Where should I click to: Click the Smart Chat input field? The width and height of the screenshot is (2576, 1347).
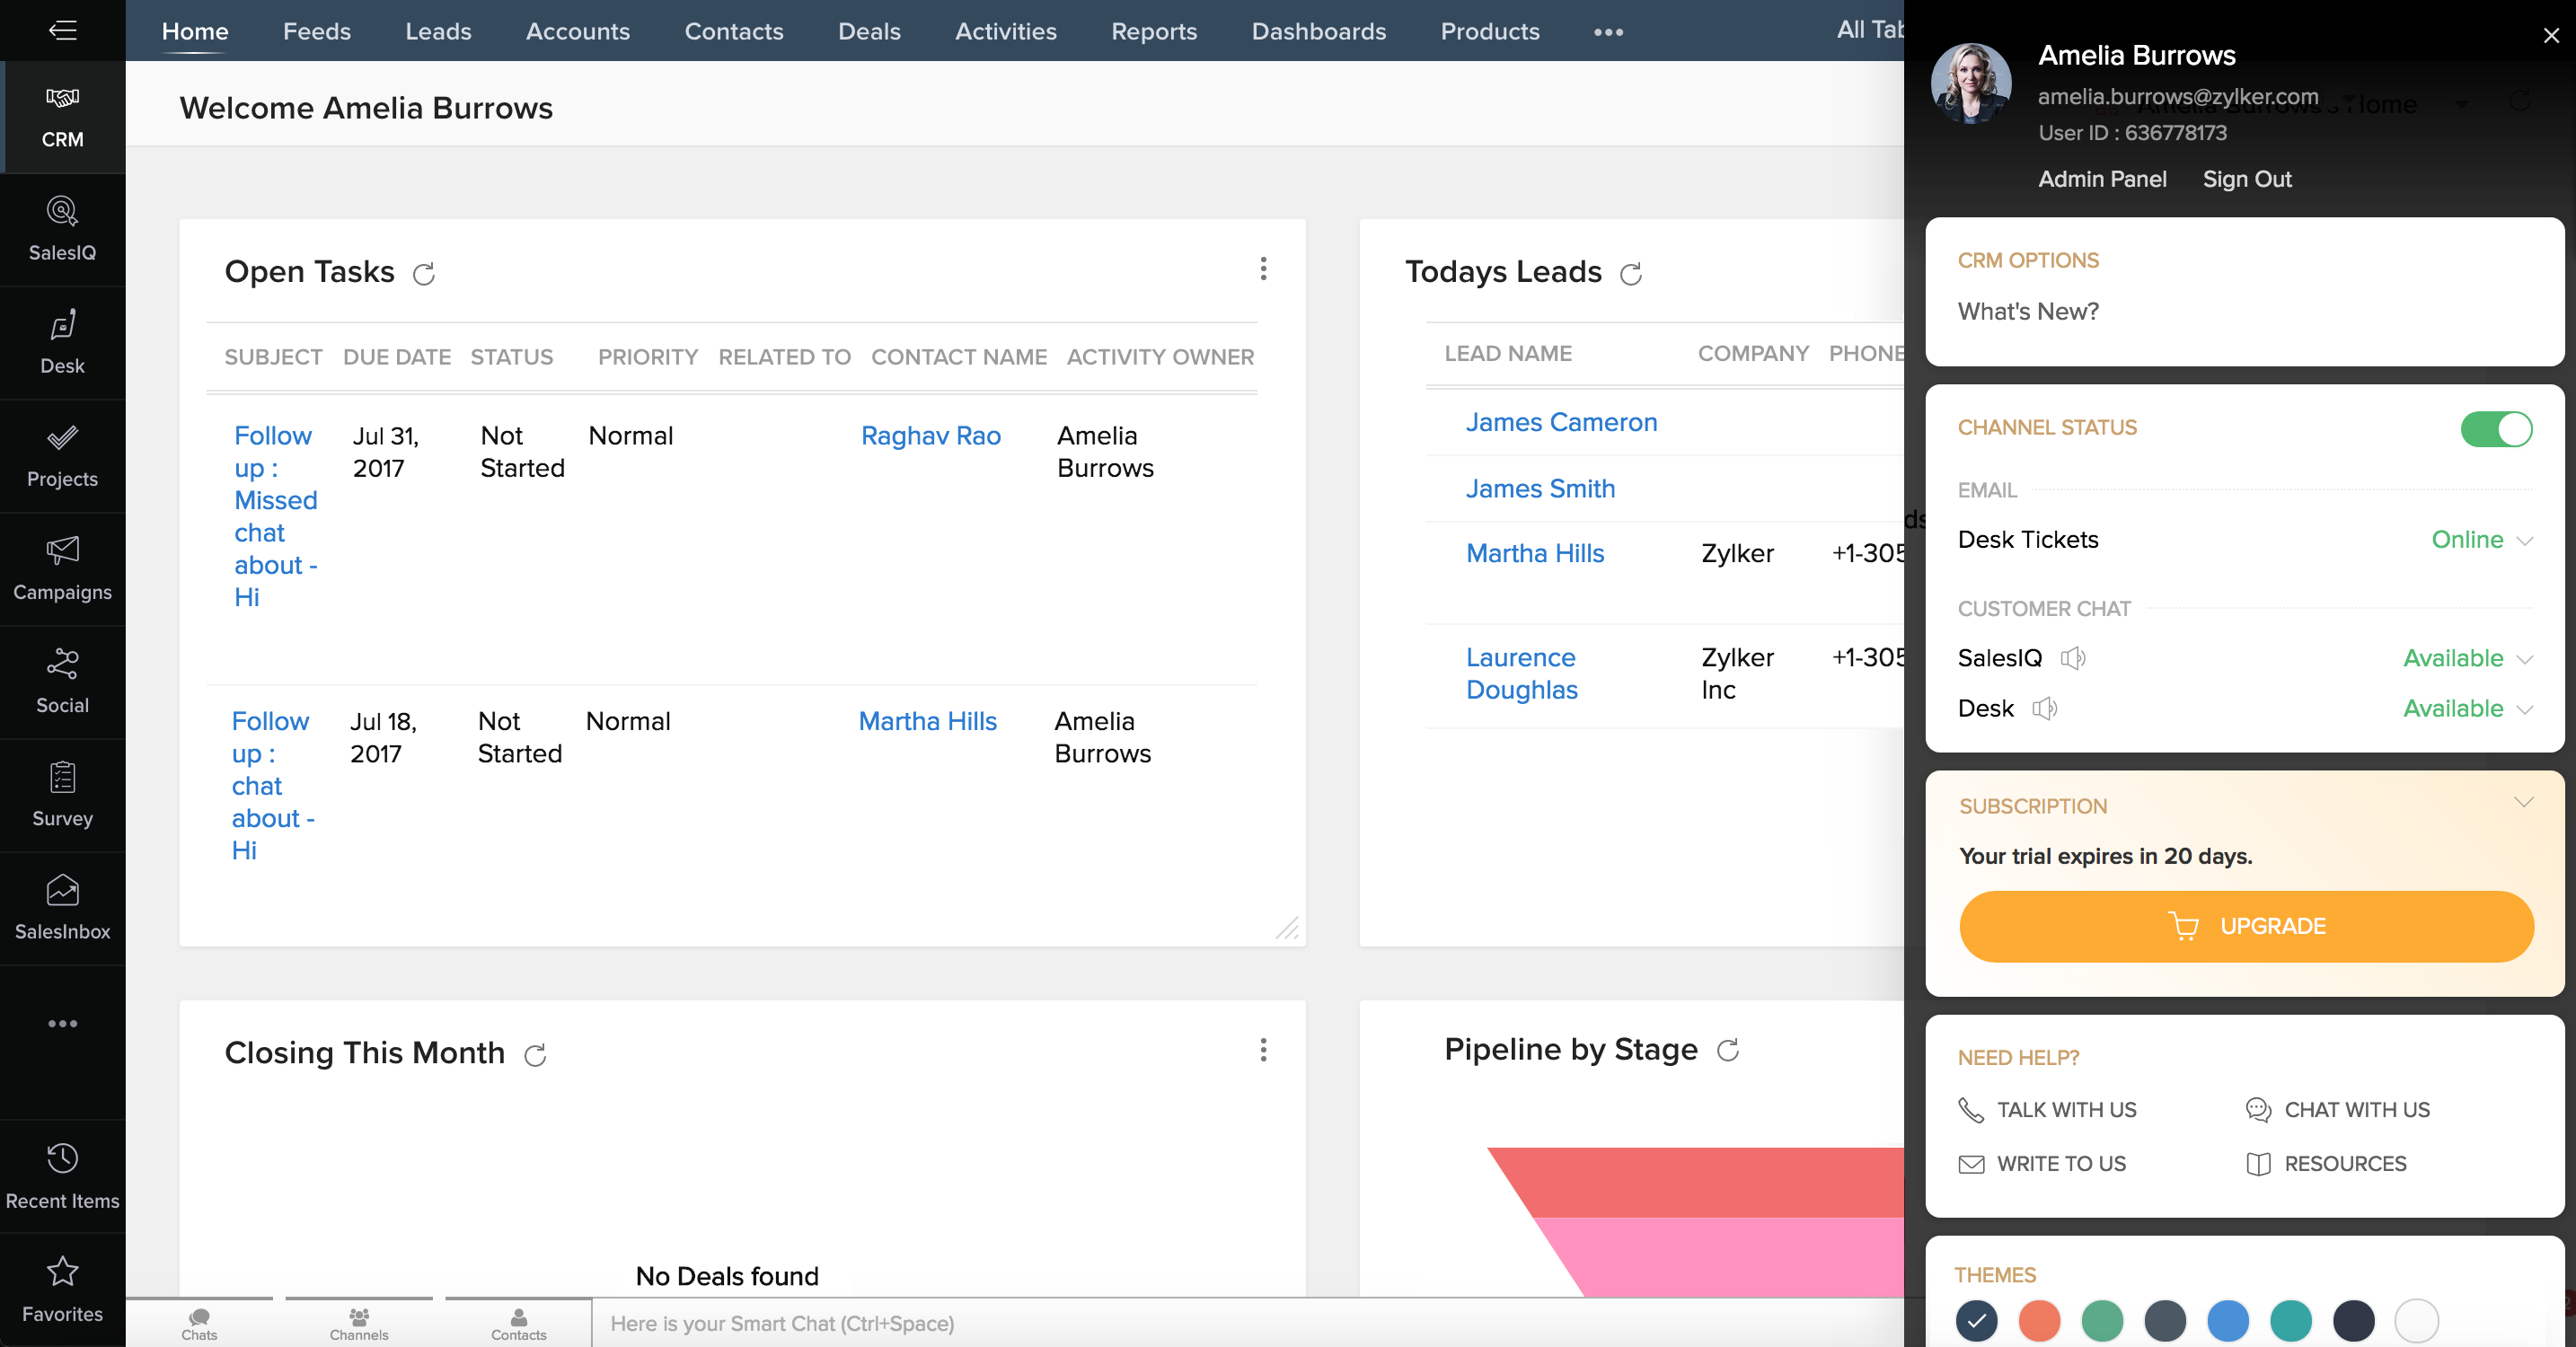[x=900, y=1323]
